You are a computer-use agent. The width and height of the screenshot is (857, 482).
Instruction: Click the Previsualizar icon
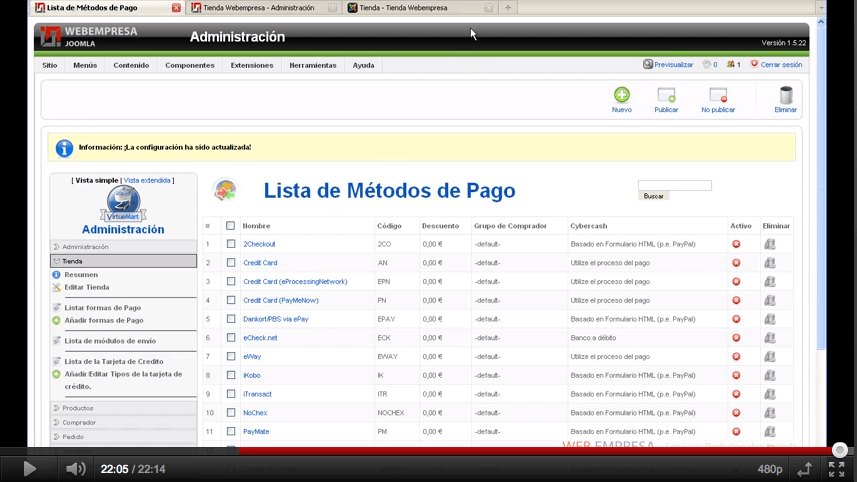648,64
